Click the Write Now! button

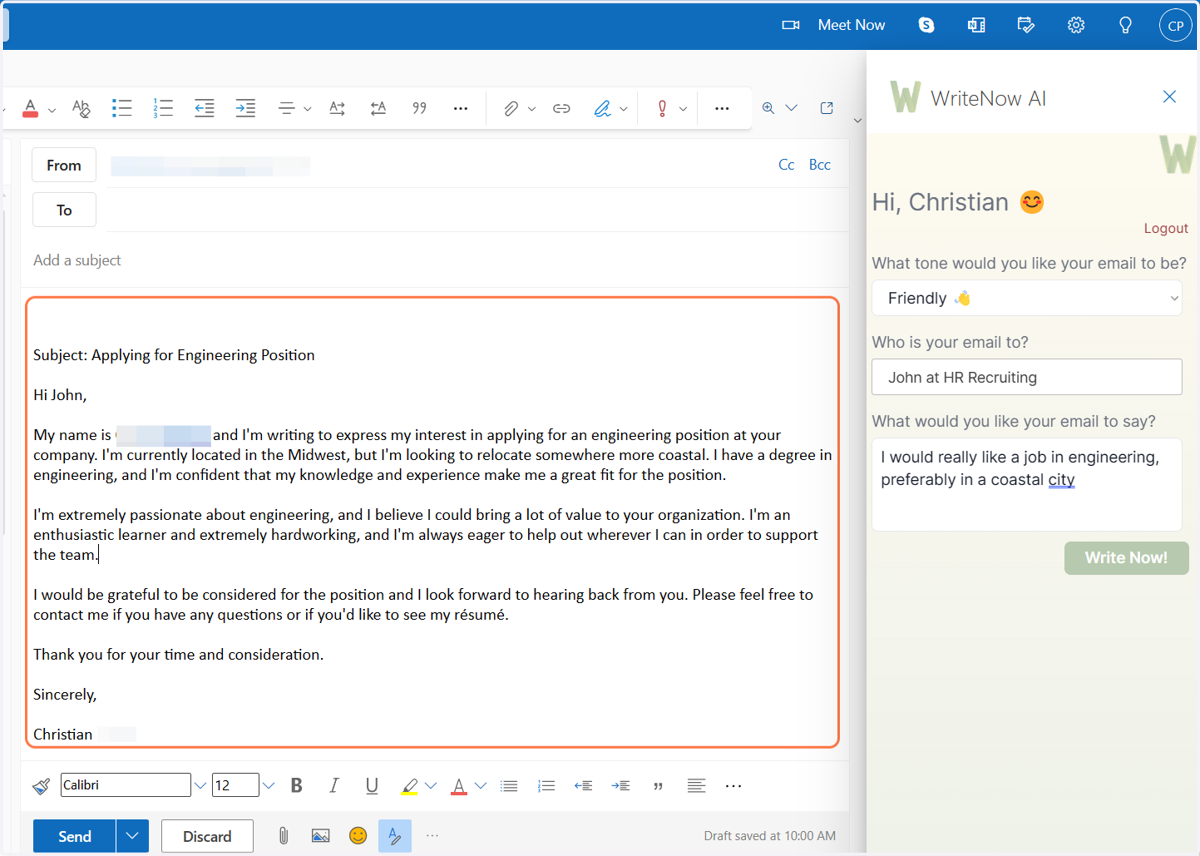[x=1126, y=558]
